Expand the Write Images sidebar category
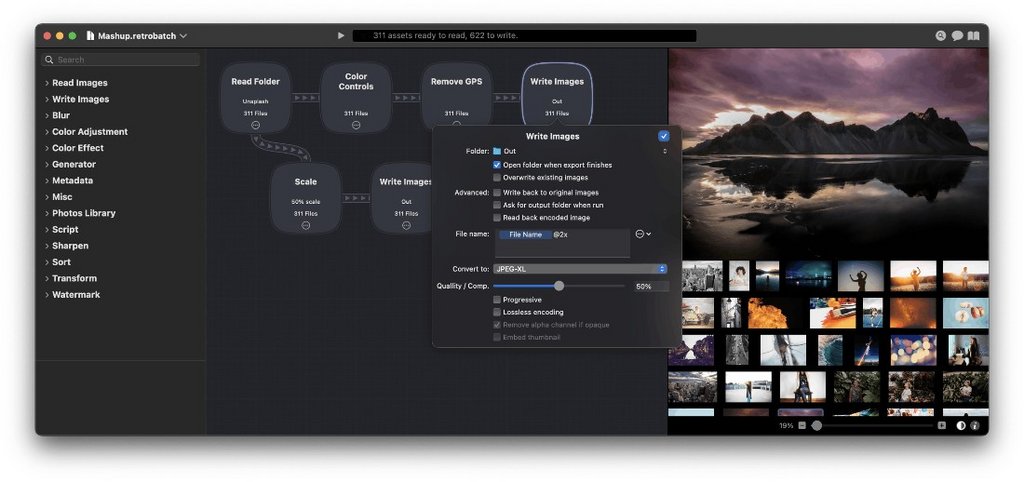 coord(47,99)
